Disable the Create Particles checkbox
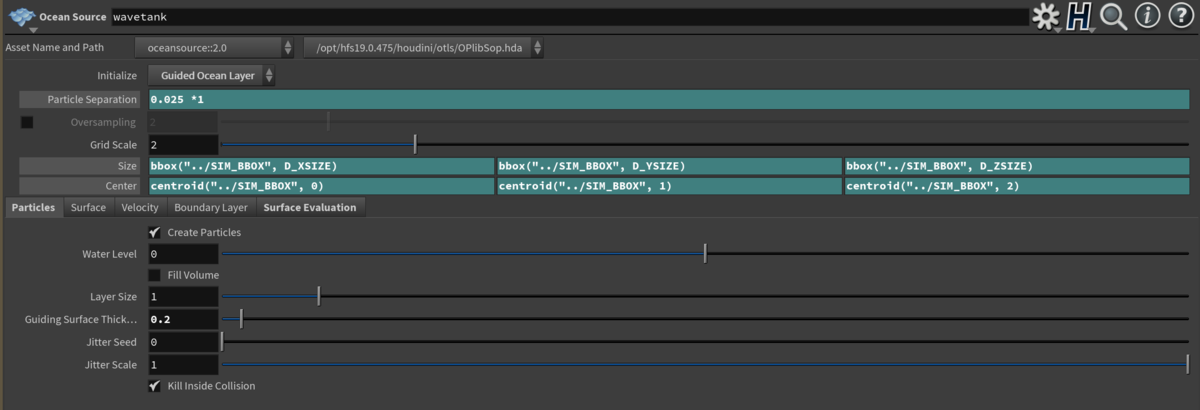Image resolution: width=1200 pixels, height=410 pixels. (x=155, y=232)
